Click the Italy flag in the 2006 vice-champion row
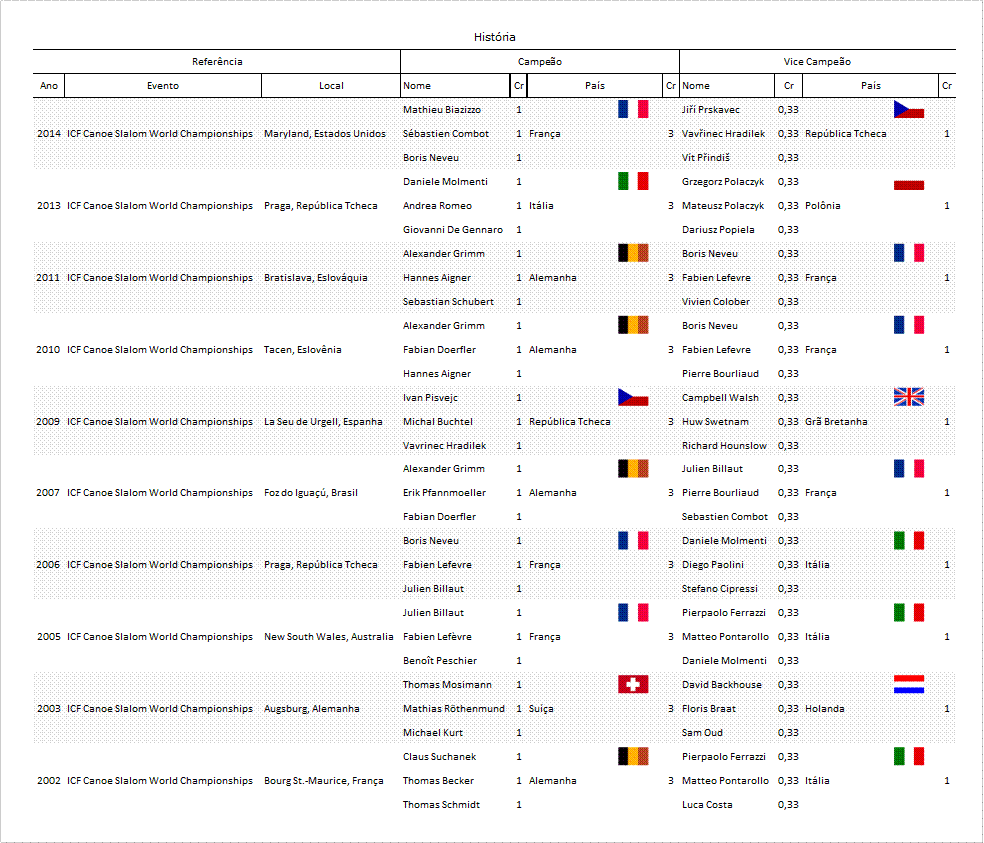The width and height of the screenshot is (984, 843). click(x=909, y=540)
